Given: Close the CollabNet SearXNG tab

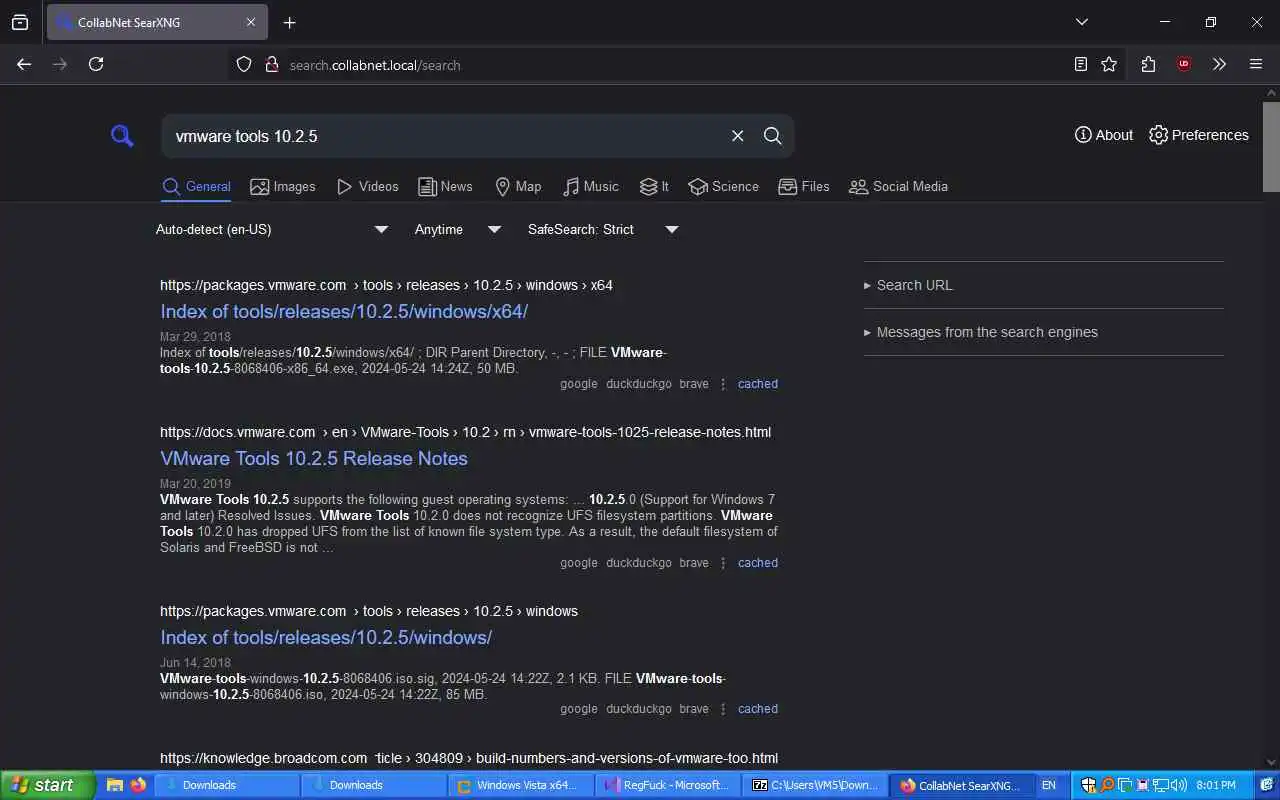Looking at the screenshot, I should pyautogui.click(x=251, y=22).
